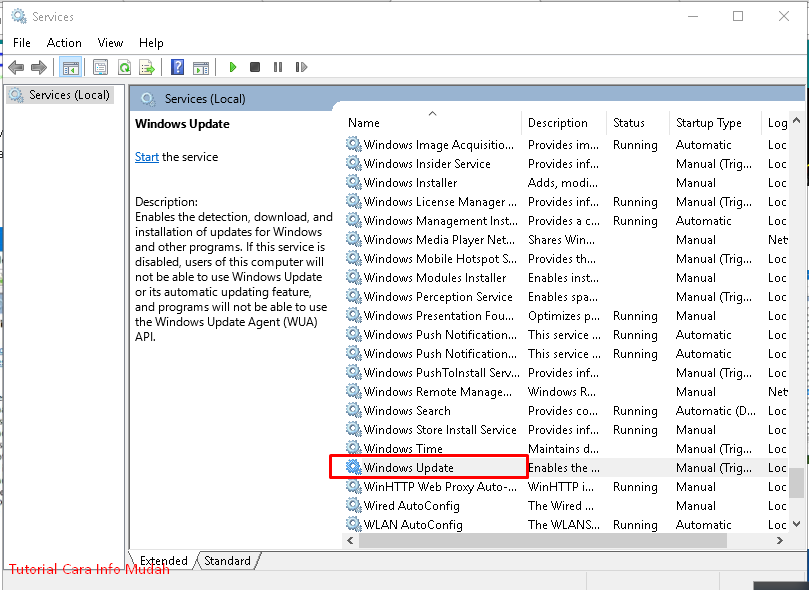809x590 pixels.
Task: Click the Back arrow in toolbar
Action: [x=17, y=67]
